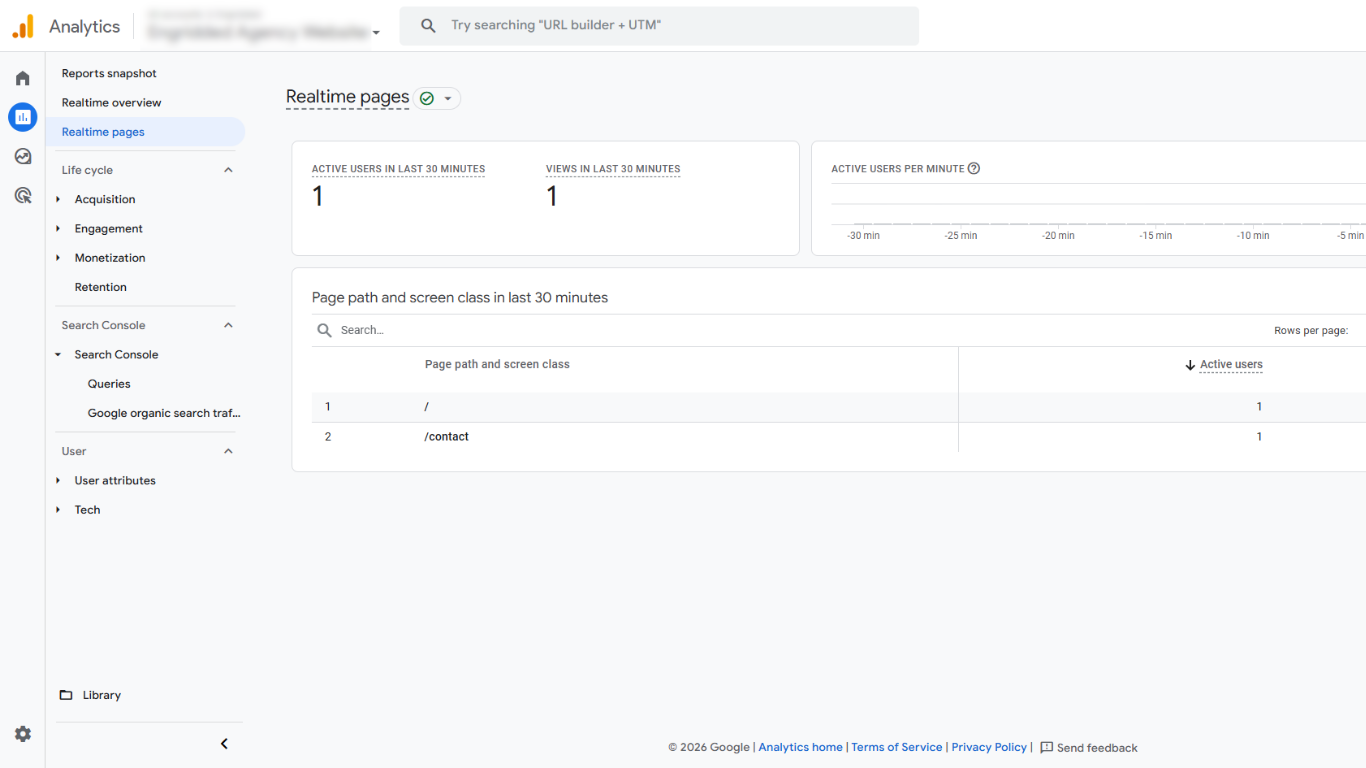Collapse the left navigation with the chevron
Viewport: 1366px width, 768px height.
tap(224, 743)
